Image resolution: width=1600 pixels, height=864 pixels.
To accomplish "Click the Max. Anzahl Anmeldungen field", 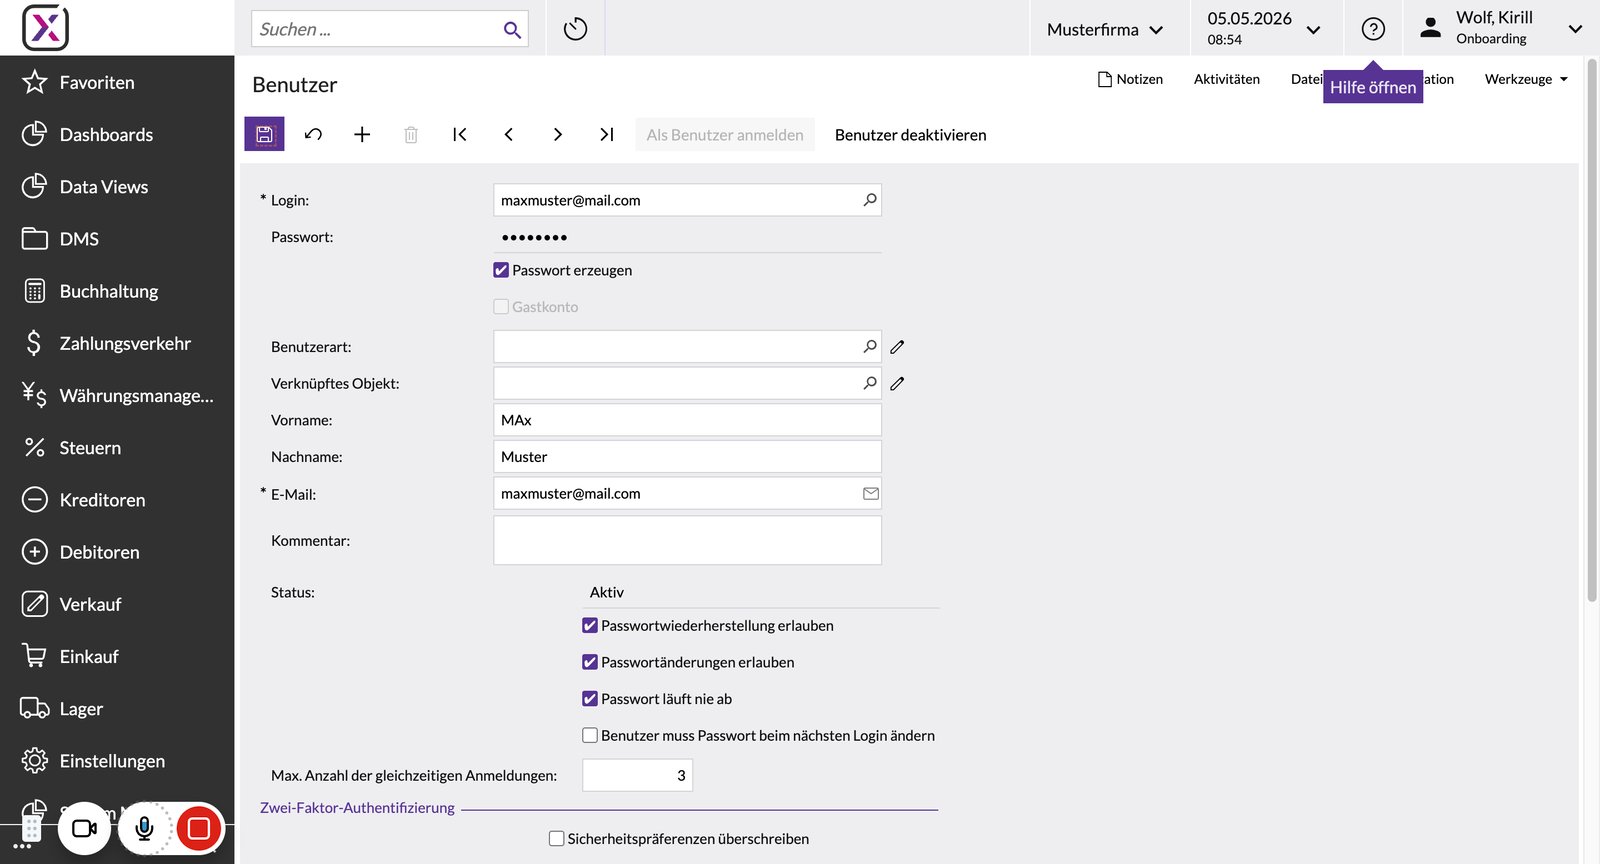I will point(637,775).
